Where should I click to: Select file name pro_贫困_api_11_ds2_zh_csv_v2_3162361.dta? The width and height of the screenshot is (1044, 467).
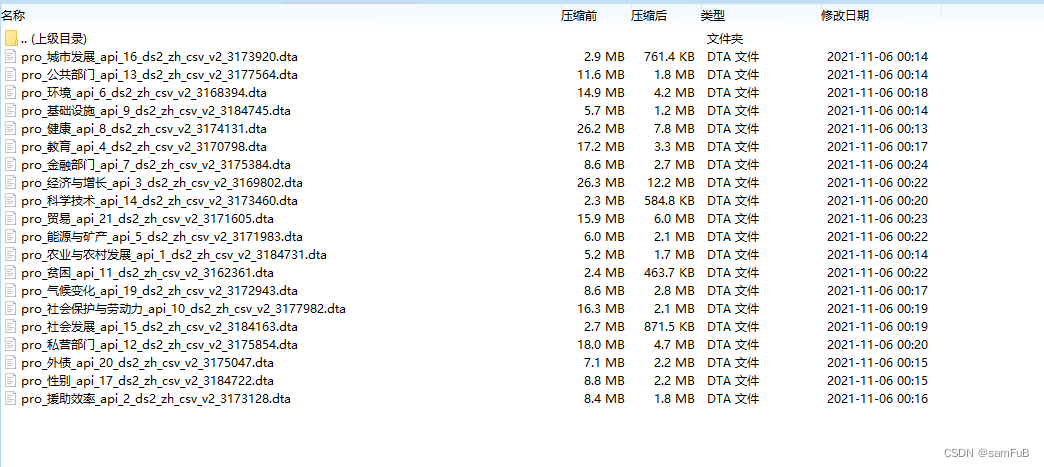tap(150, 272)
